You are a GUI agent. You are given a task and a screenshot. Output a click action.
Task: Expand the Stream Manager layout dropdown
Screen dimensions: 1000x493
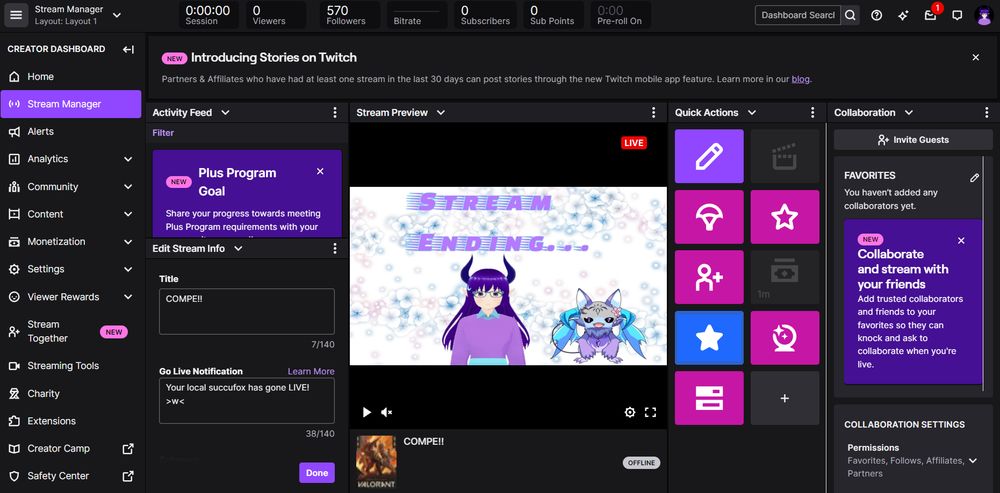click(117, 15)
